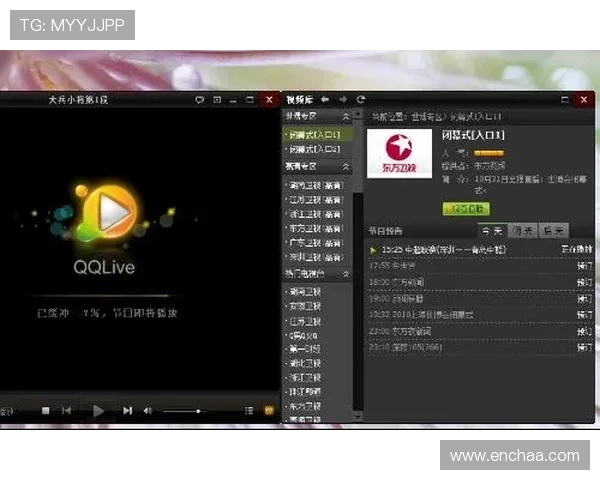Reserve the 17:55 programme via 预订
This screenshot has height=480, width=600.
(x=584, y=266)
